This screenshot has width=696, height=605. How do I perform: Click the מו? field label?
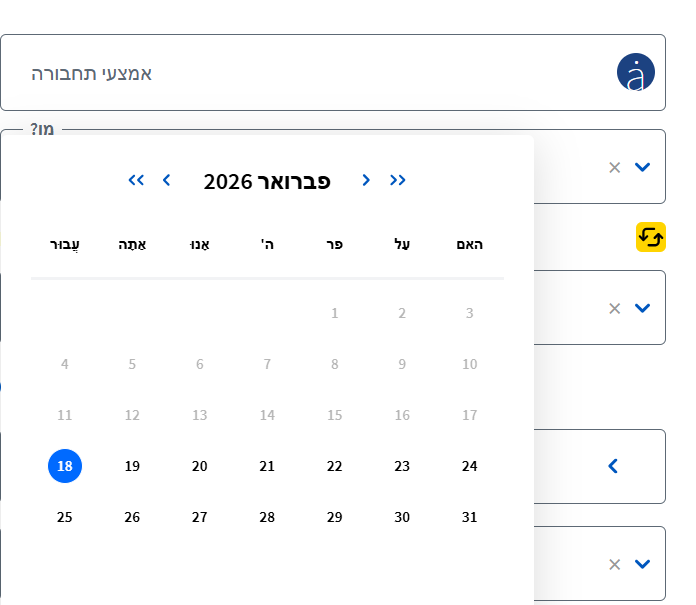coord(42,129)
